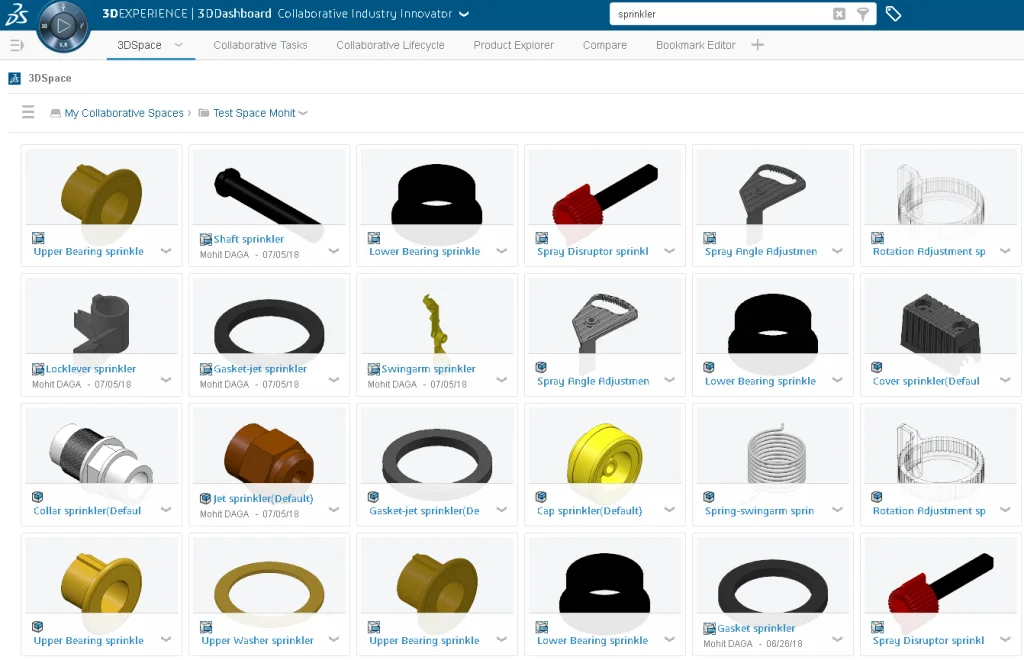Image resolution: width=1024 pixels, height=660 pixels.
Task: Click the Spray Disruptor sprinkler thumbnail
Action: (x=604, y=192)
